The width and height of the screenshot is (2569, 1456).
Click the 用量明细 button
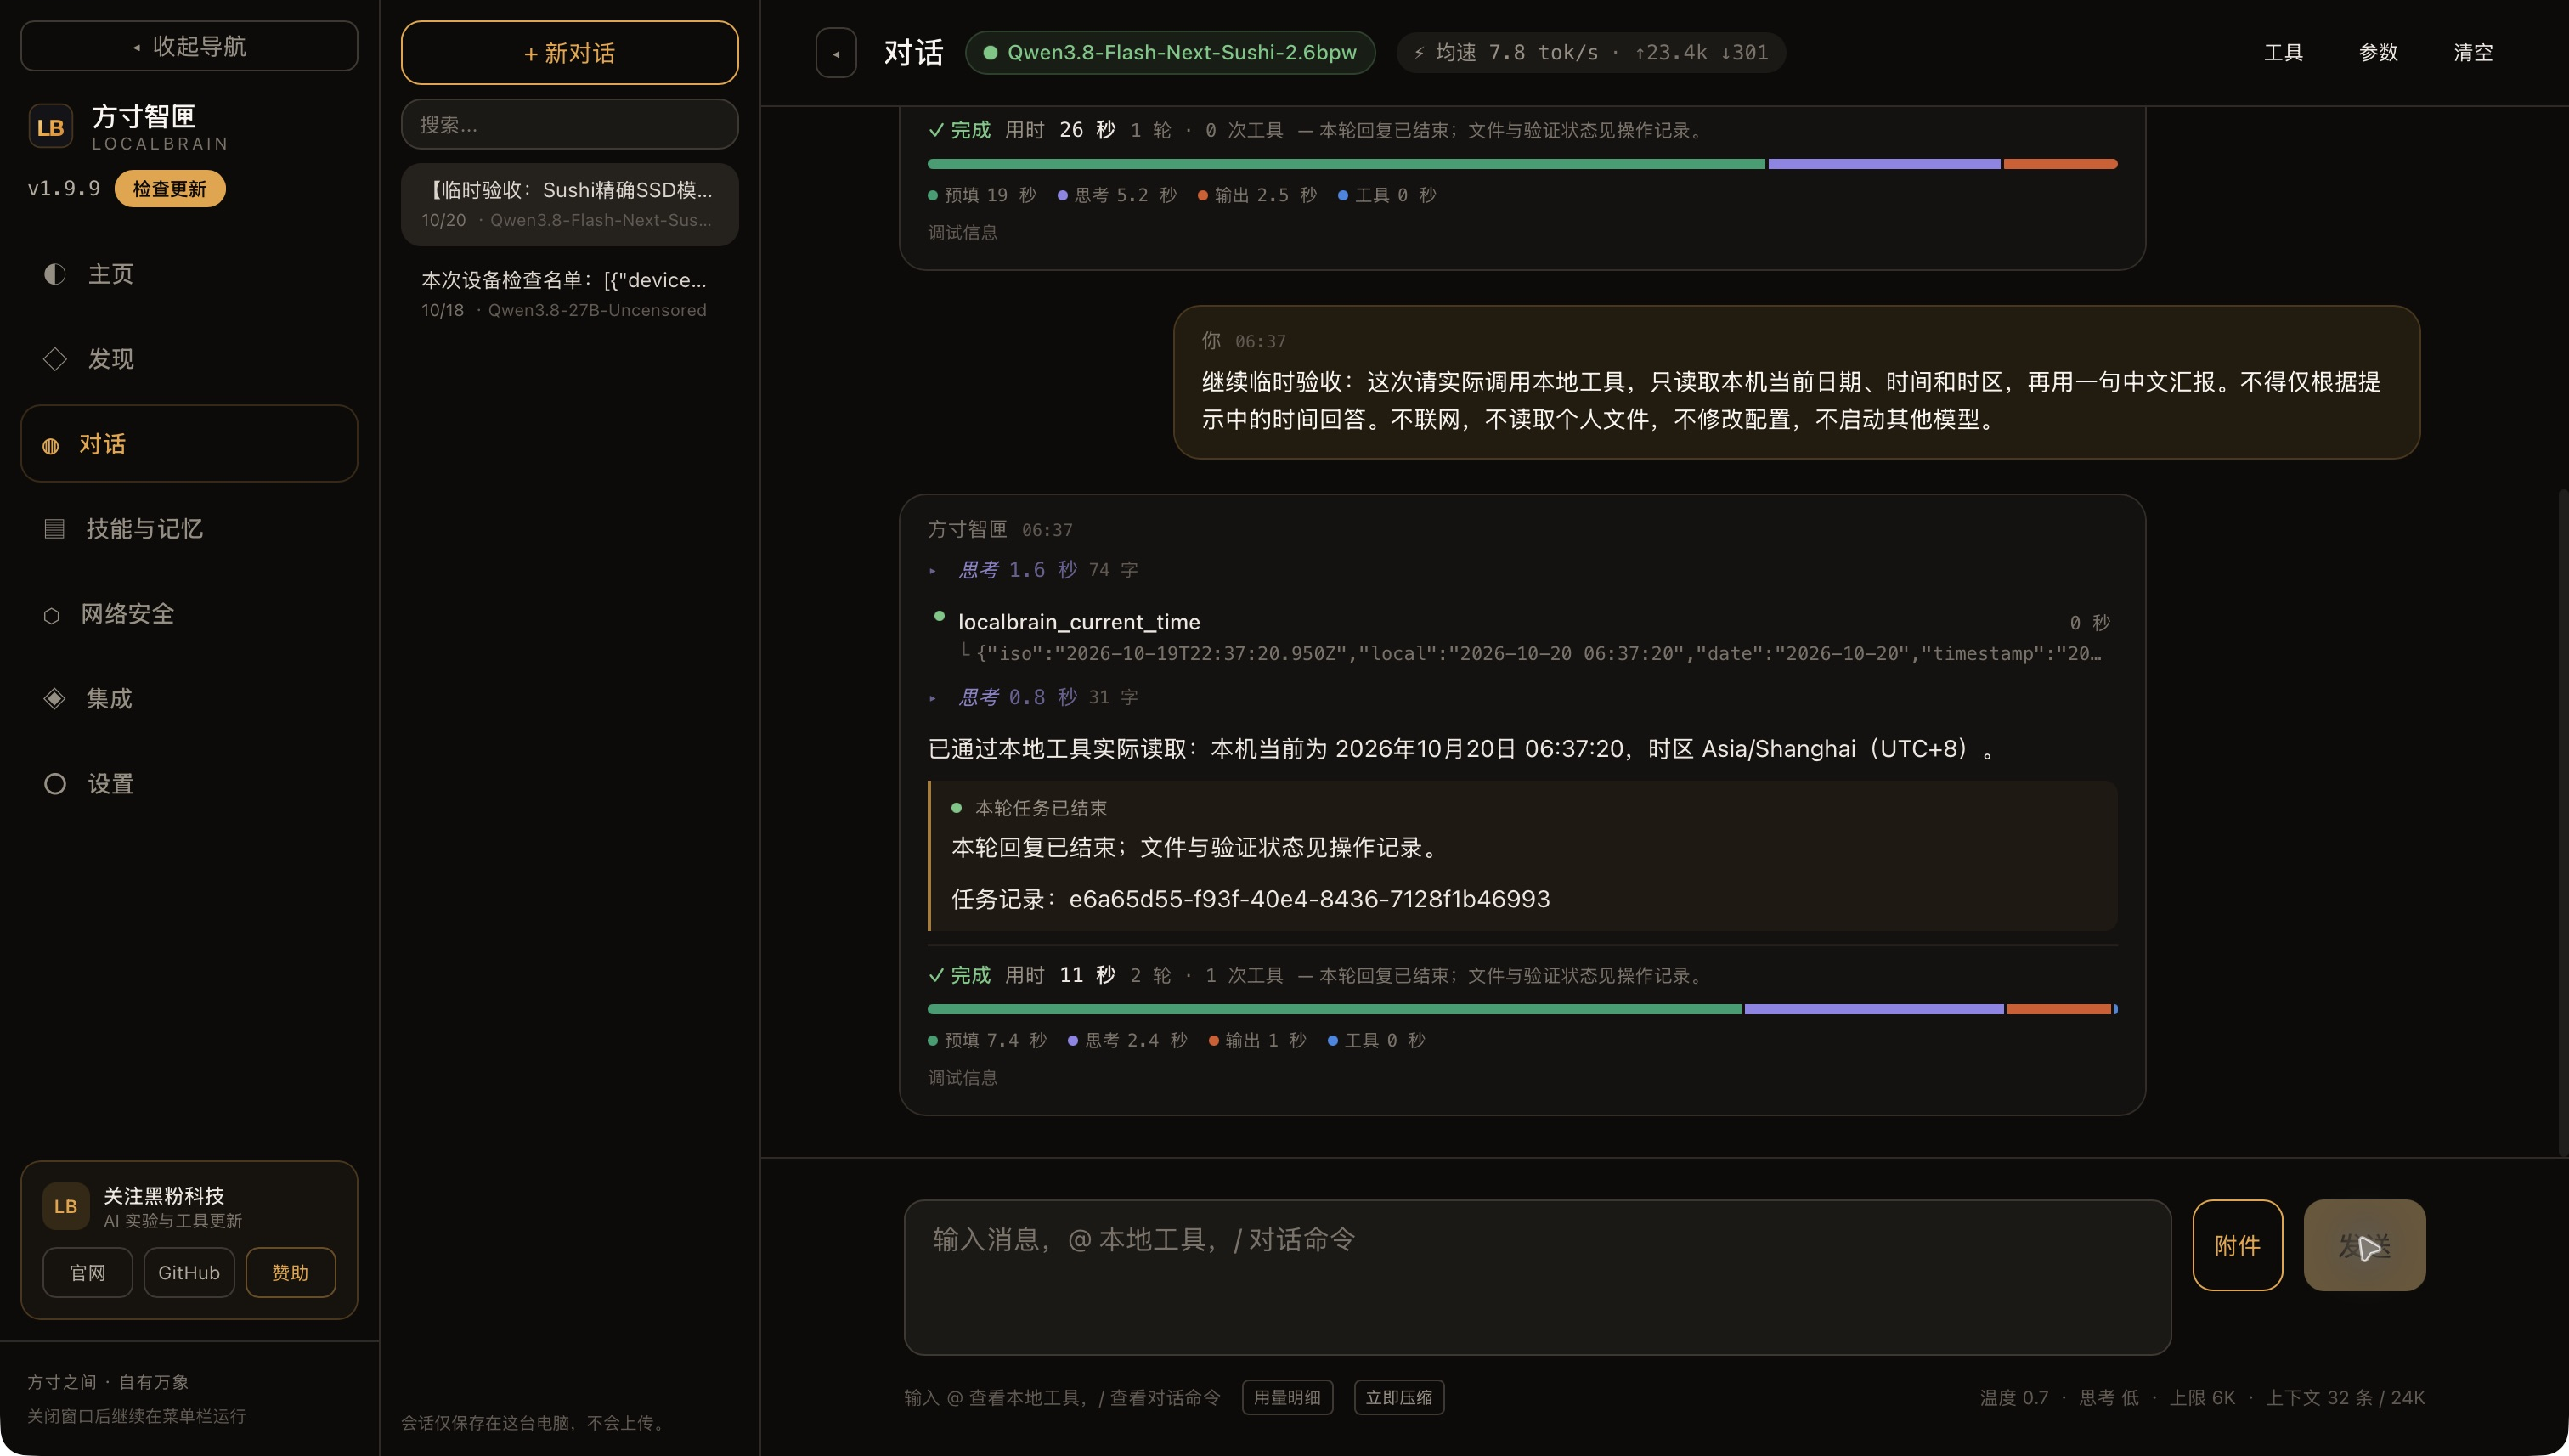coord(1287,1398)
